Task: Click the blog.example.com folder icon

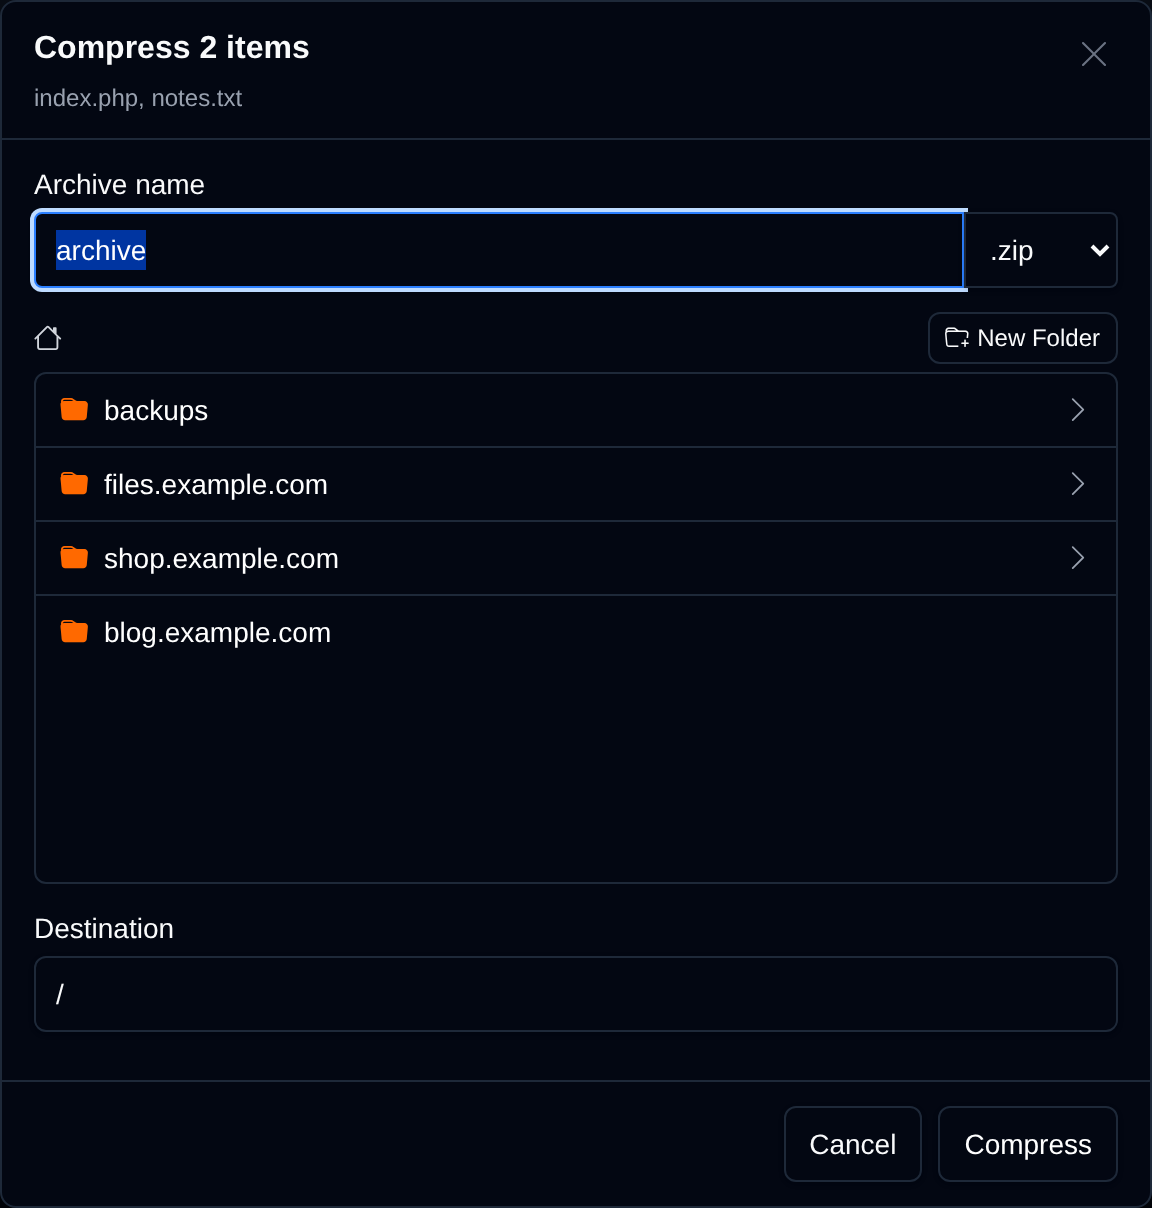Action: pyautogui.click(x=74, y=632)
